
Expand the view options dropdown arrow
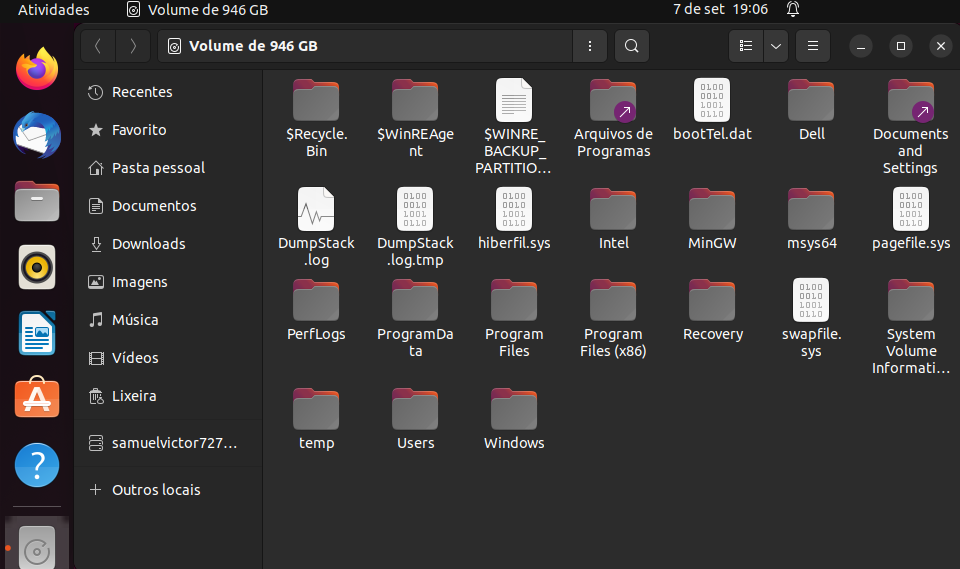click(x=776, y=46)
